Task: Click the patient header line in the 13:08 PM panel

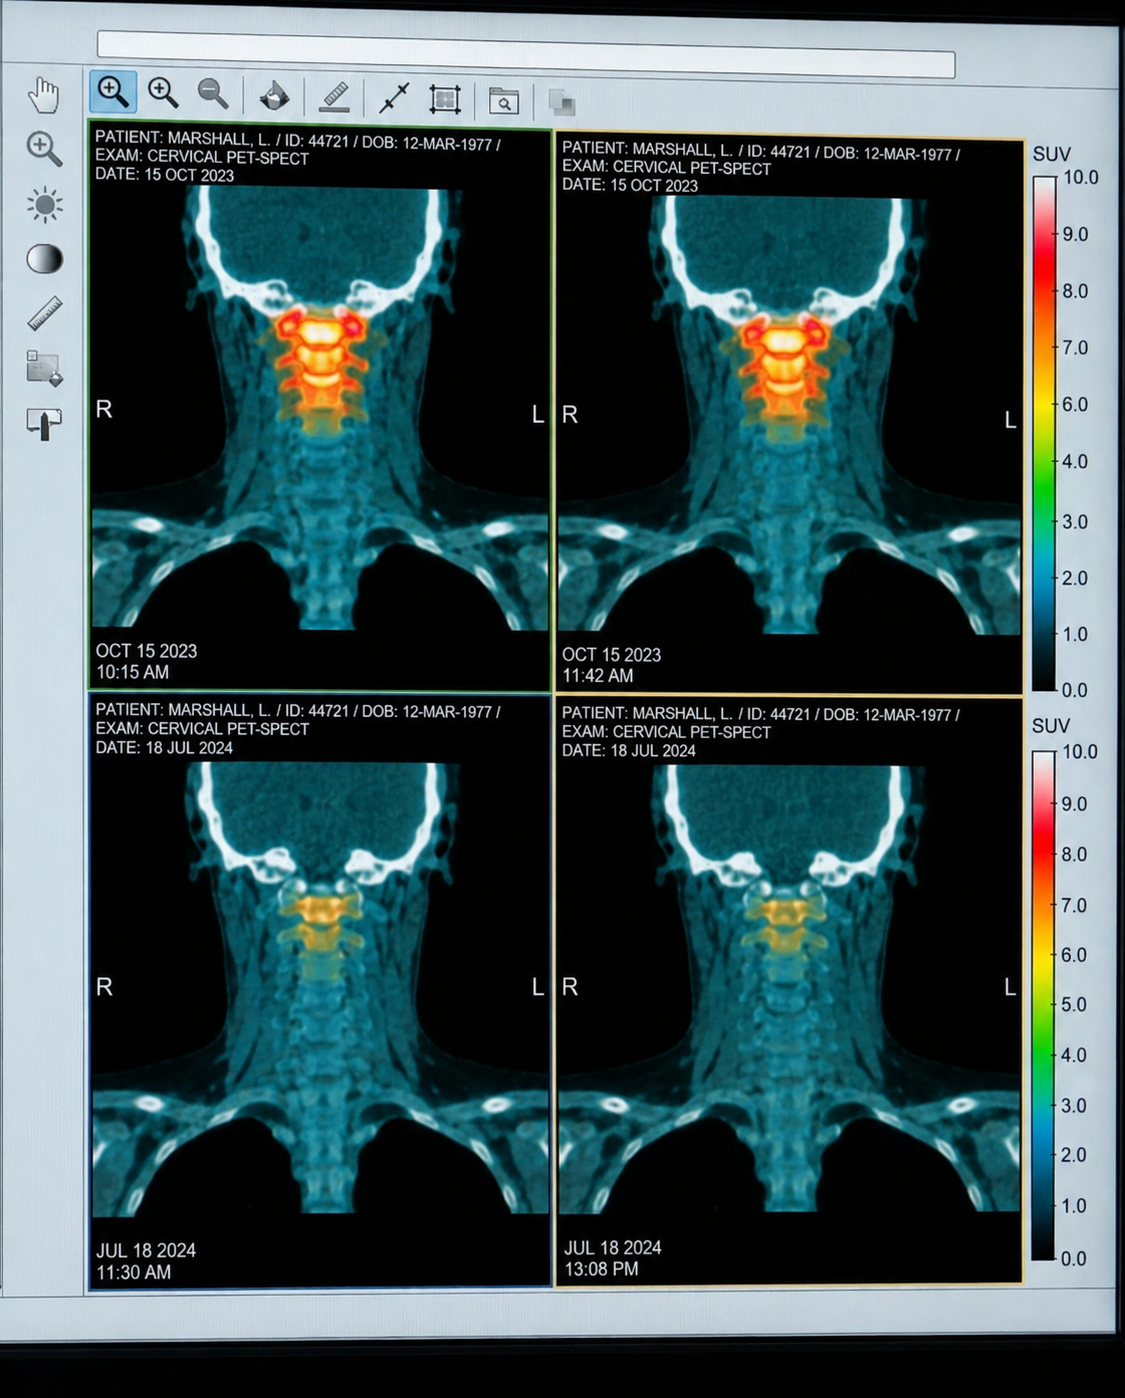Action: click(x=761, y=714)
